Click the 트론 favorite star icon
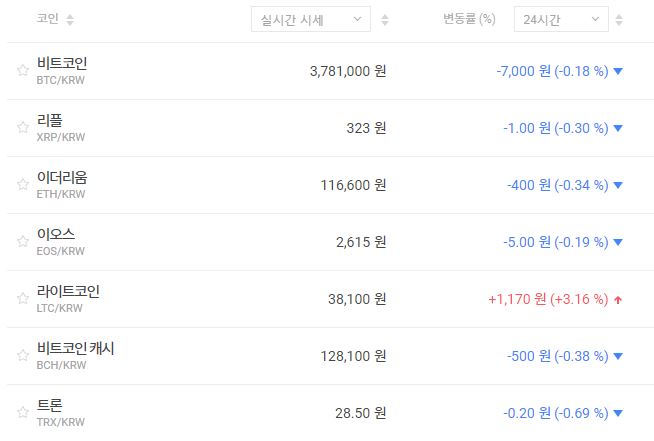654x441 pixels. pos(22,412)
